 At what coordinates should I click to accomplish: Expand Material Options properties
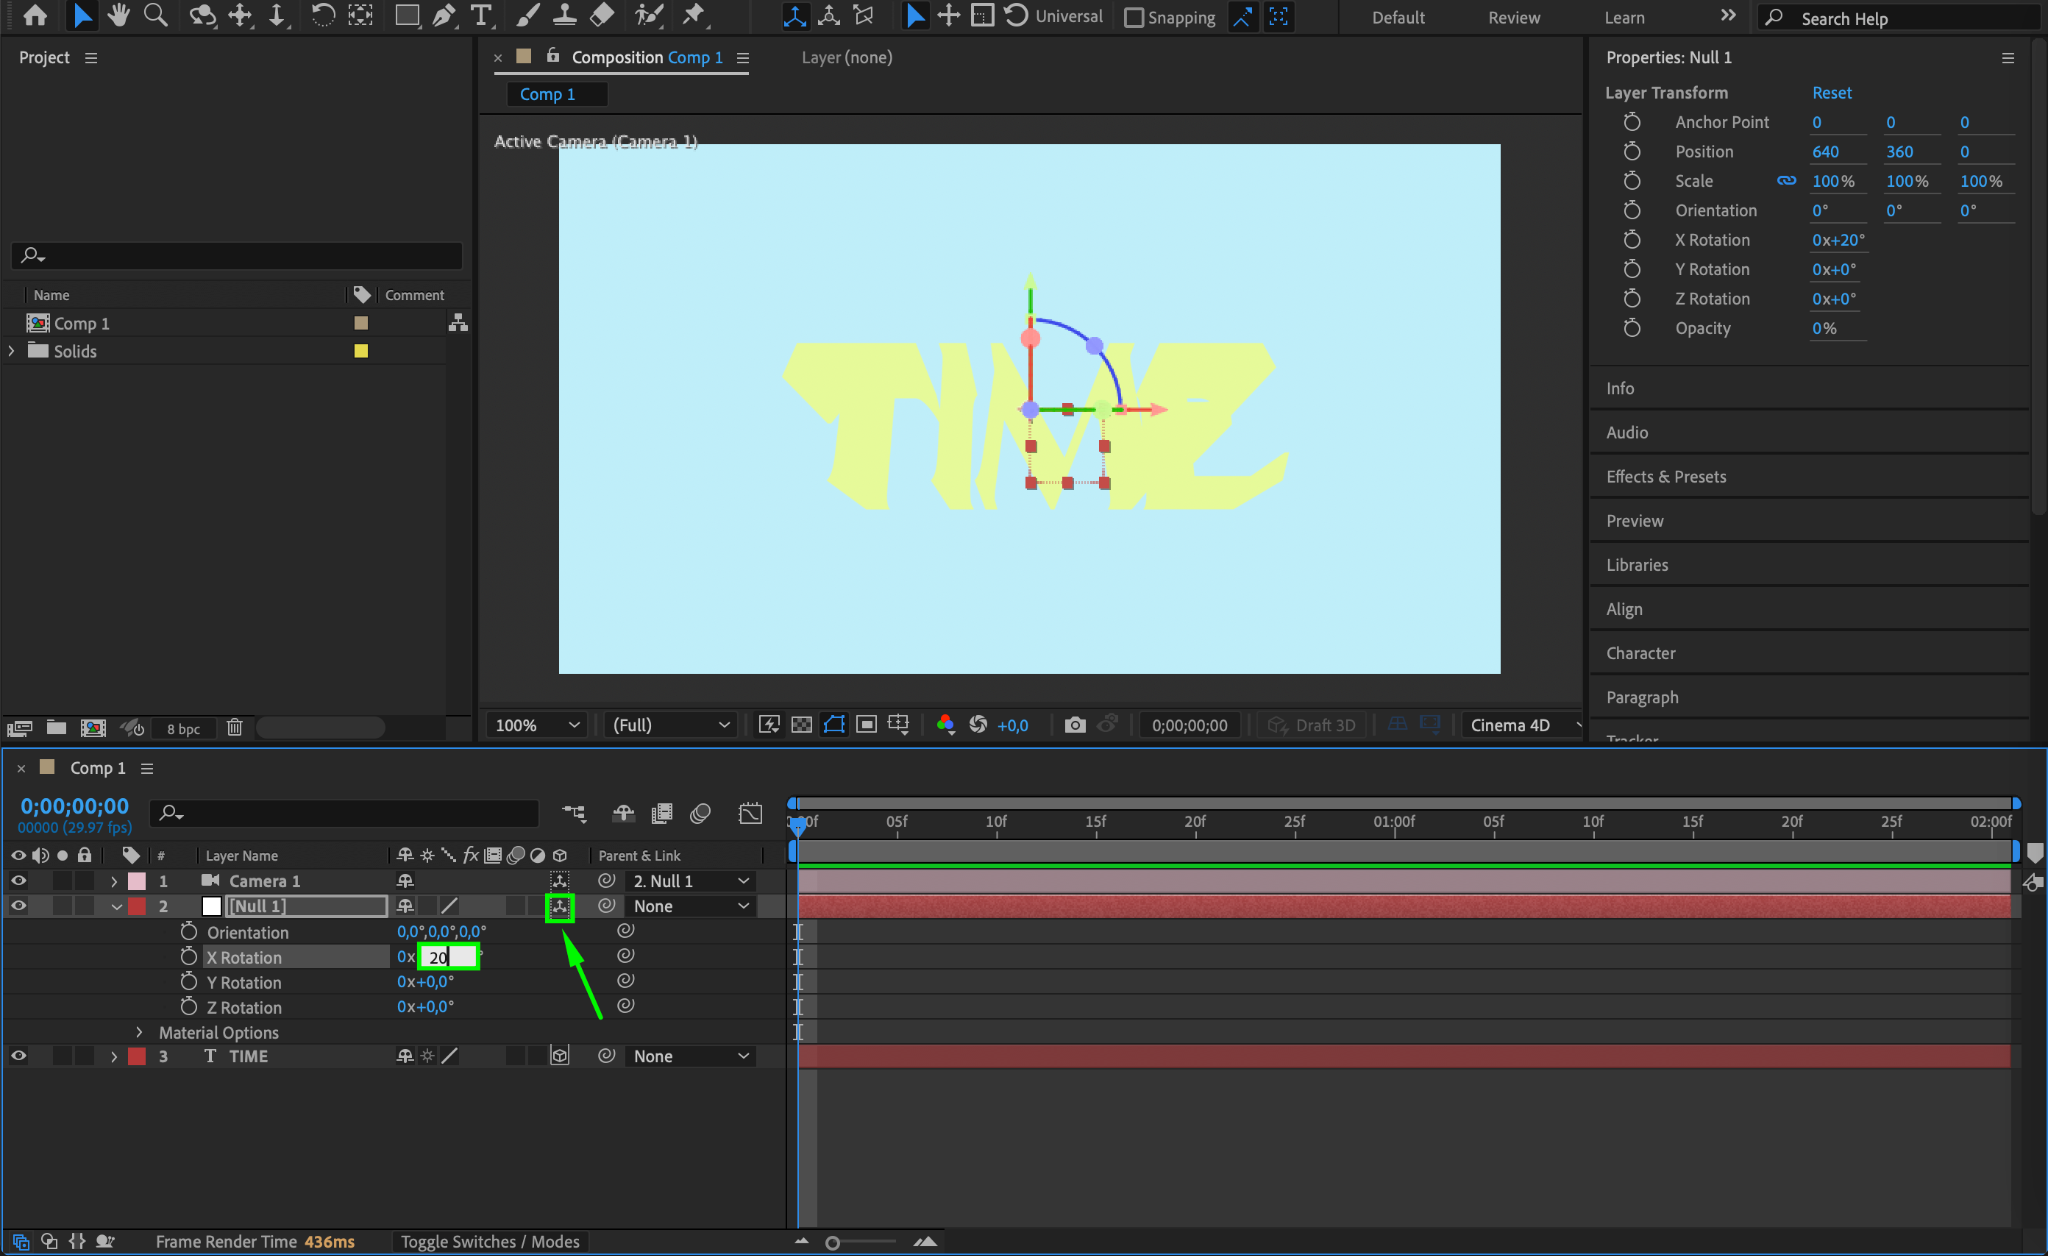pos(139,1032)
